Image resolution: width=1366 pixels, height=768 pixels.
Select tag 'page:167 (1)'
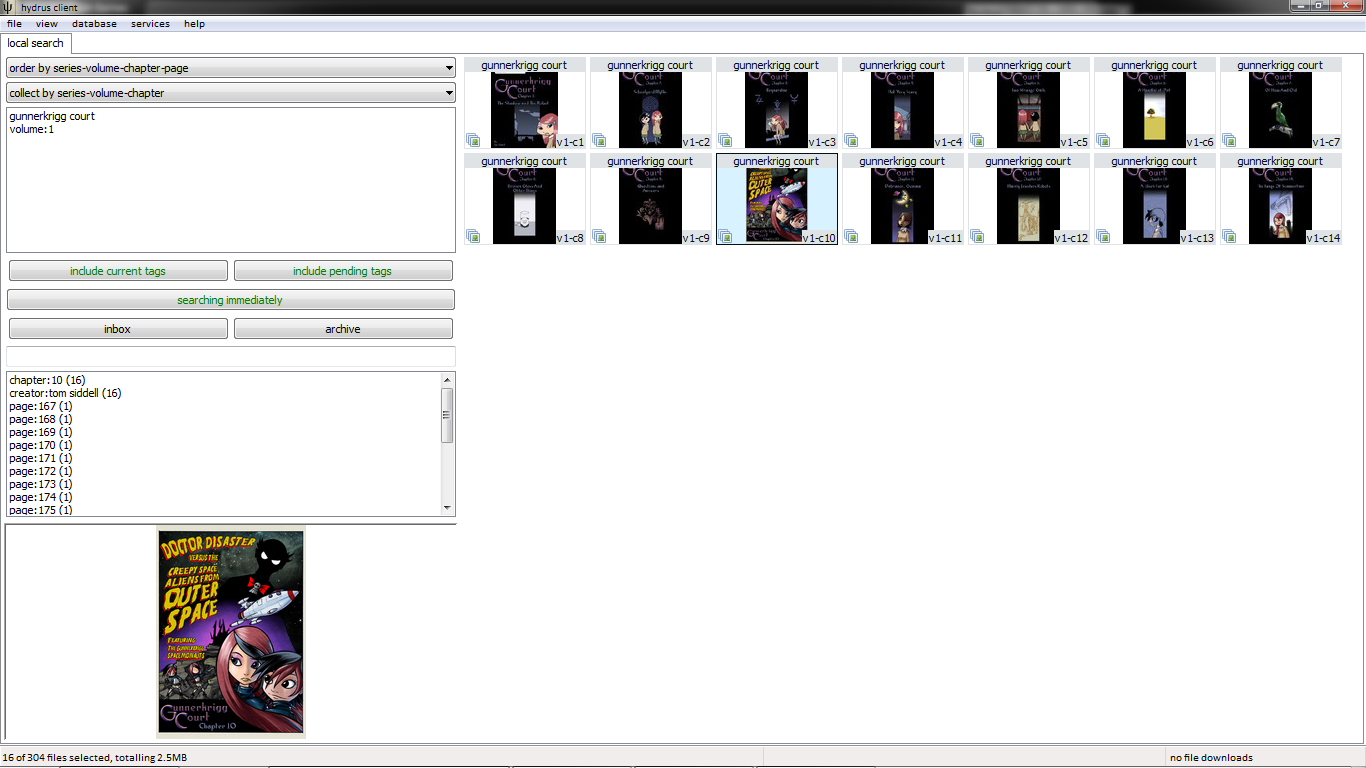(x=41, y=406)
